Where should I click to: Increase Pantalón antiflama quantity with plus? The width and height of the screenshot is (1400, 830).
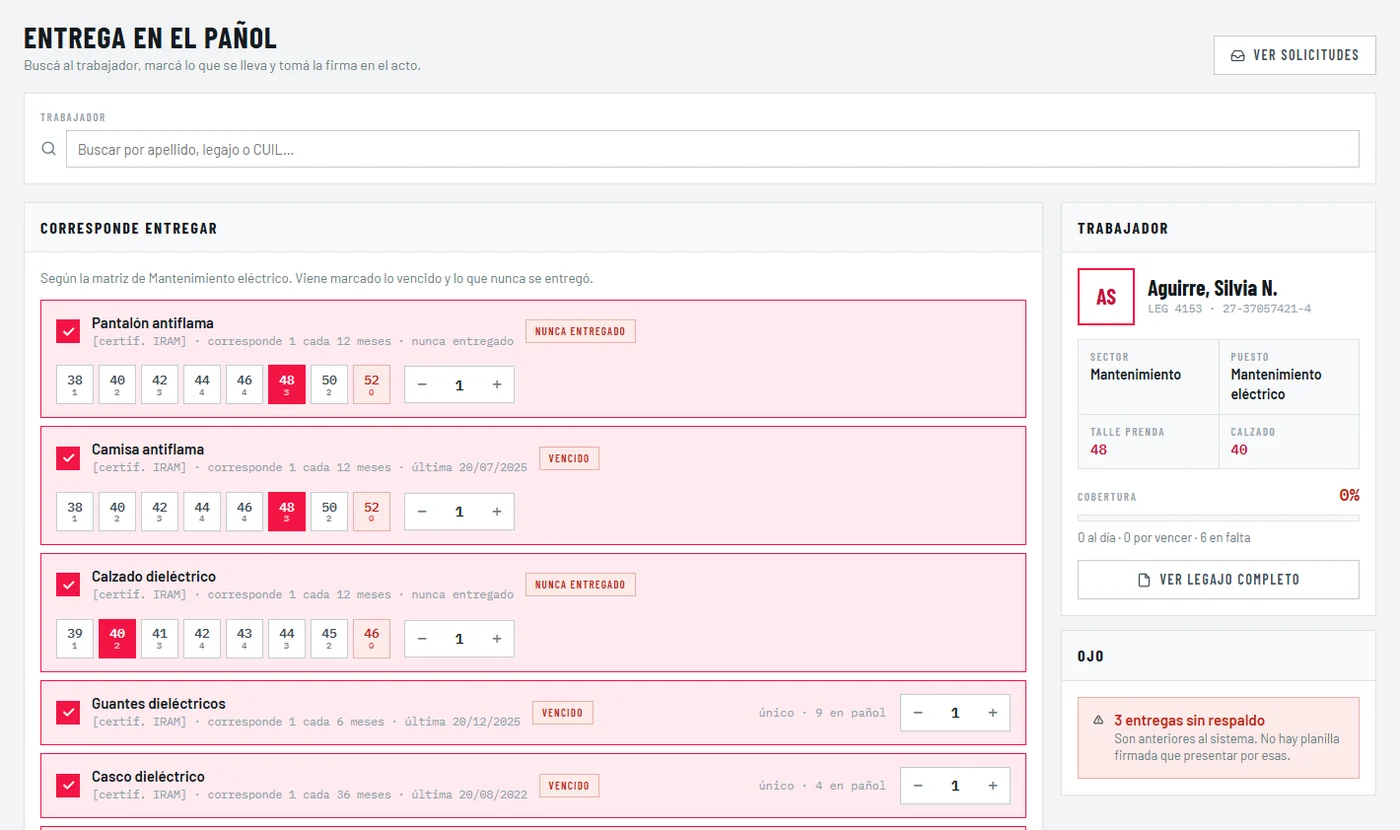click(x=497, y=385)
